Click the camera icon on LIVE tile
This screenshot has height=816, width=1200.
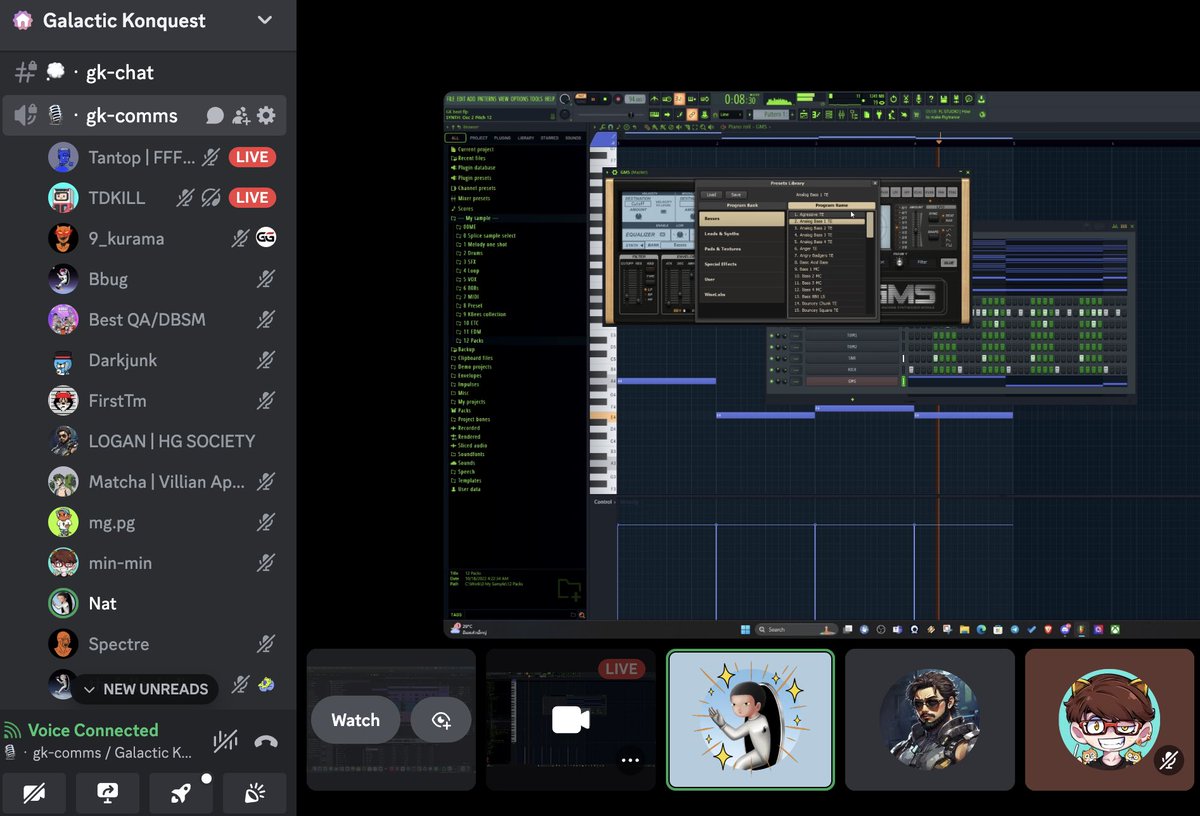(571, 720)
